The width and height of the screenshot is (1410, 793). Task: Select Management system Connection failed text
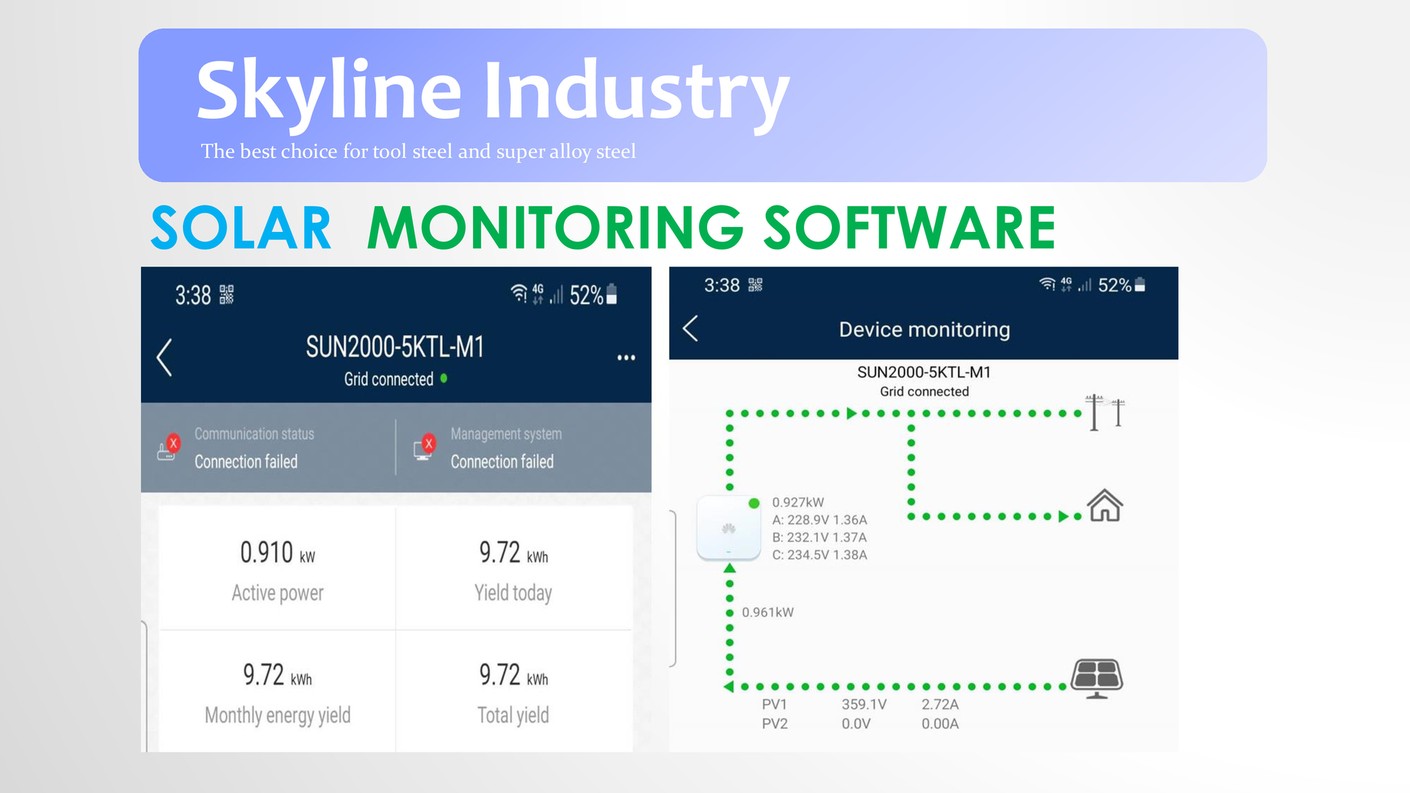(502, 461)
